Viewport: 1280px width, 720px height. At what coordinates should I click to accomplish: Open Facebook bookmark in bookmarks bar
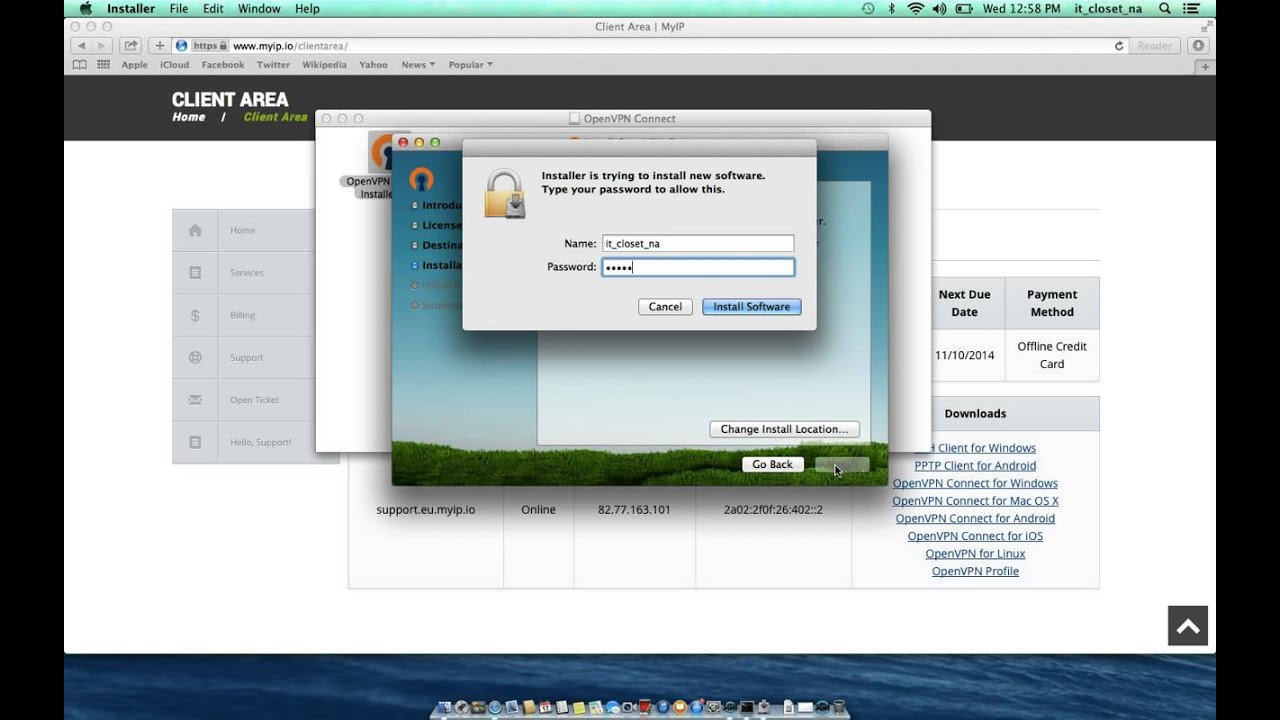pos(223,65)
